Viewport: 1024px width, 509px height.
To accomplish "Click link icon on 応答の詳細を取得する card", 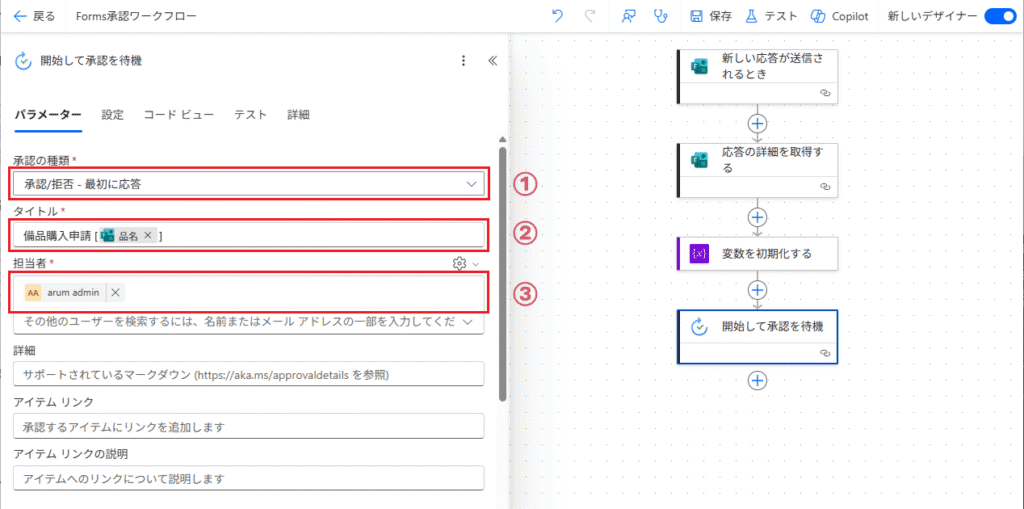I will point(824,186).
